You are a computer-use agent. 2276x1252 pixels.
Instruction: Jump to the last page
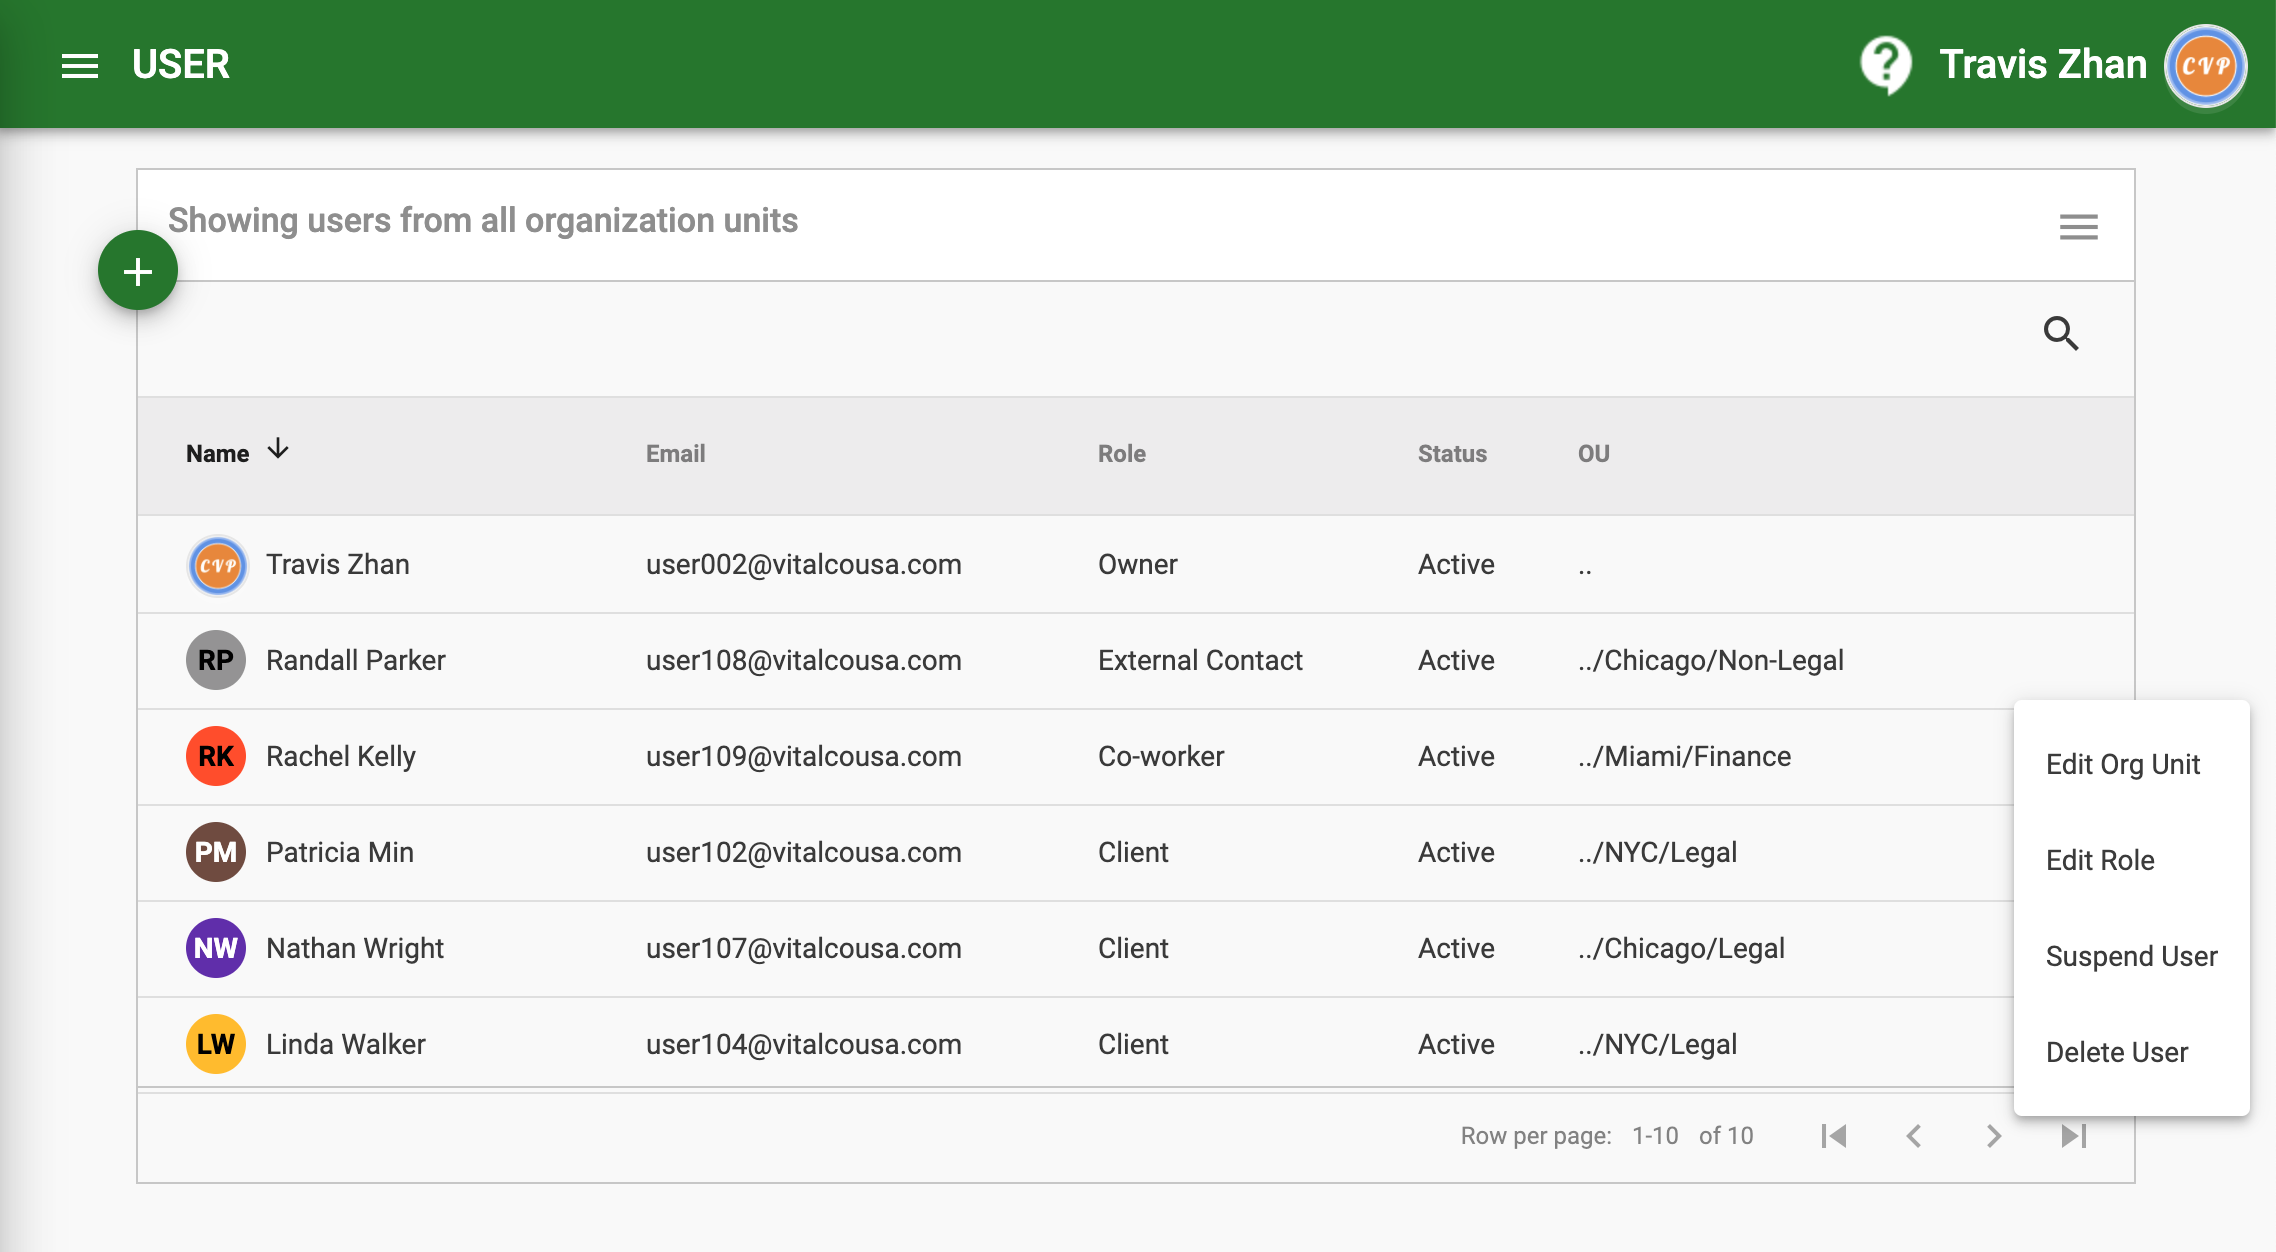tap(2074, 1136)
